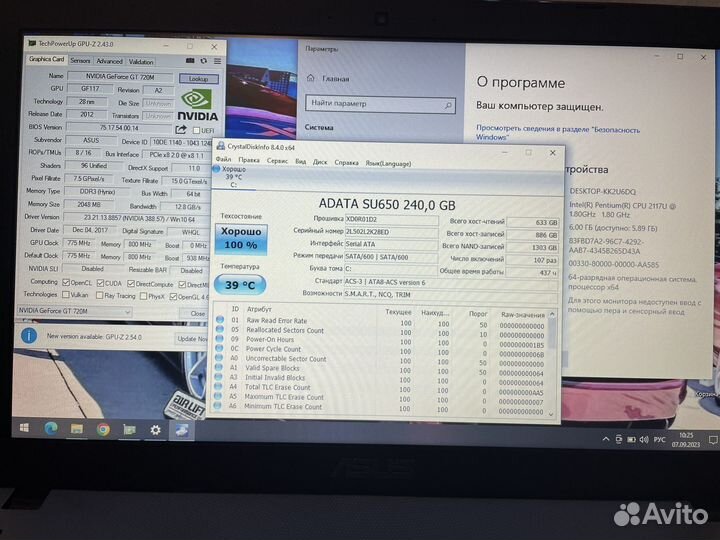Open Диск menu in CrystalDiskInfo
Image resolution: width=720 pixels, height=540 pixels.
point(320,162)
